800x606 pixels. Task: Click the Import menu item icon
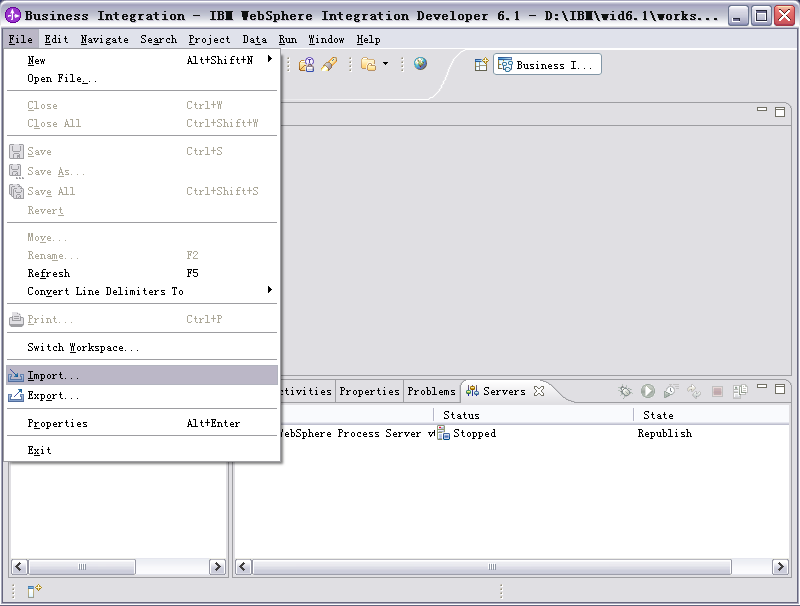[16, 376]
